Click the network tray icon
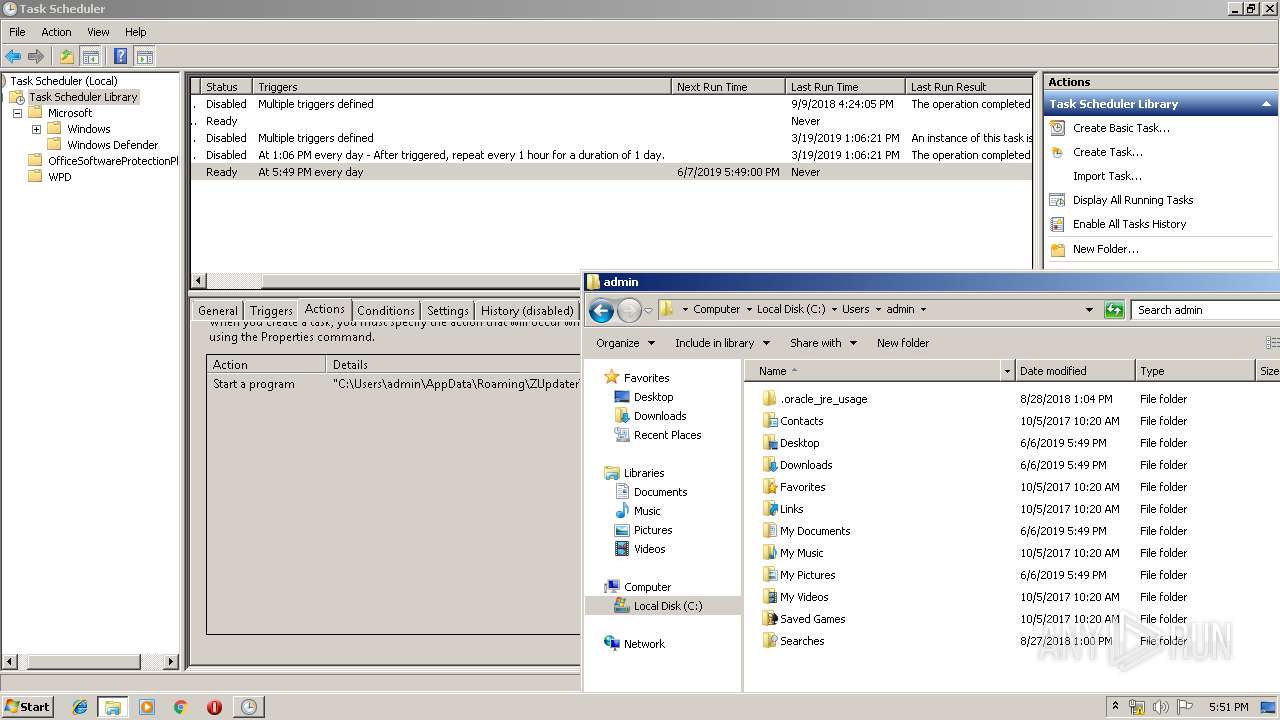Screen dimensions: 1280x720 coord(1138,707)
